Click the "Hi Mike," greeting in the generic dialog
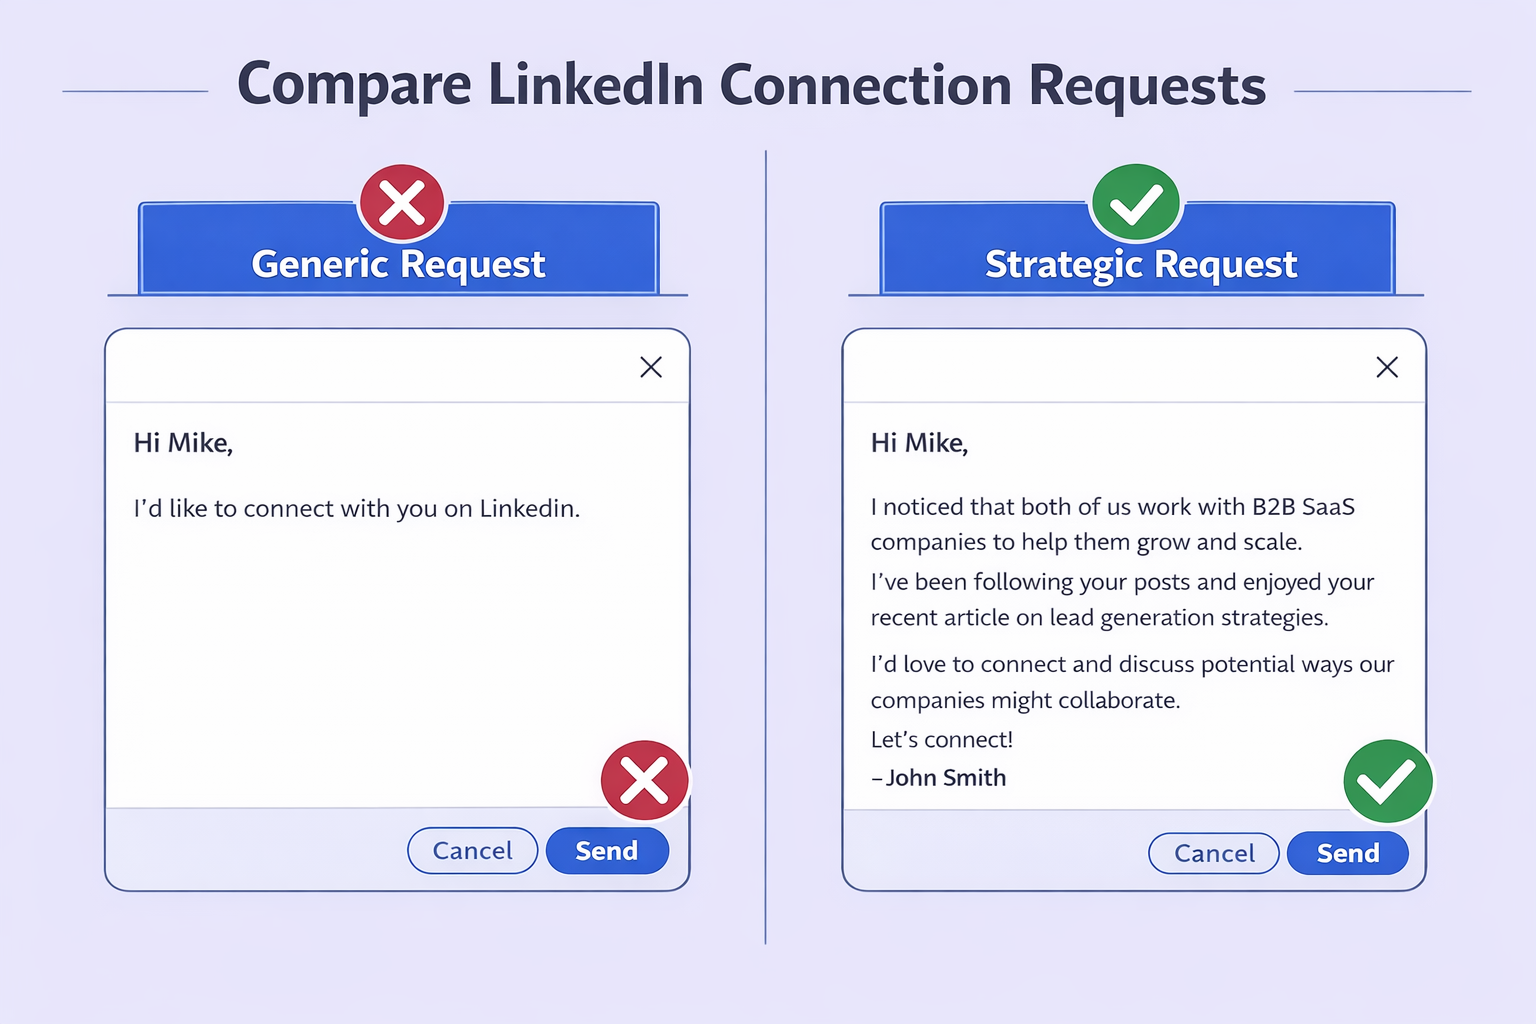The width and height of the screenshot is (1536, 1024). click(183, 443)
